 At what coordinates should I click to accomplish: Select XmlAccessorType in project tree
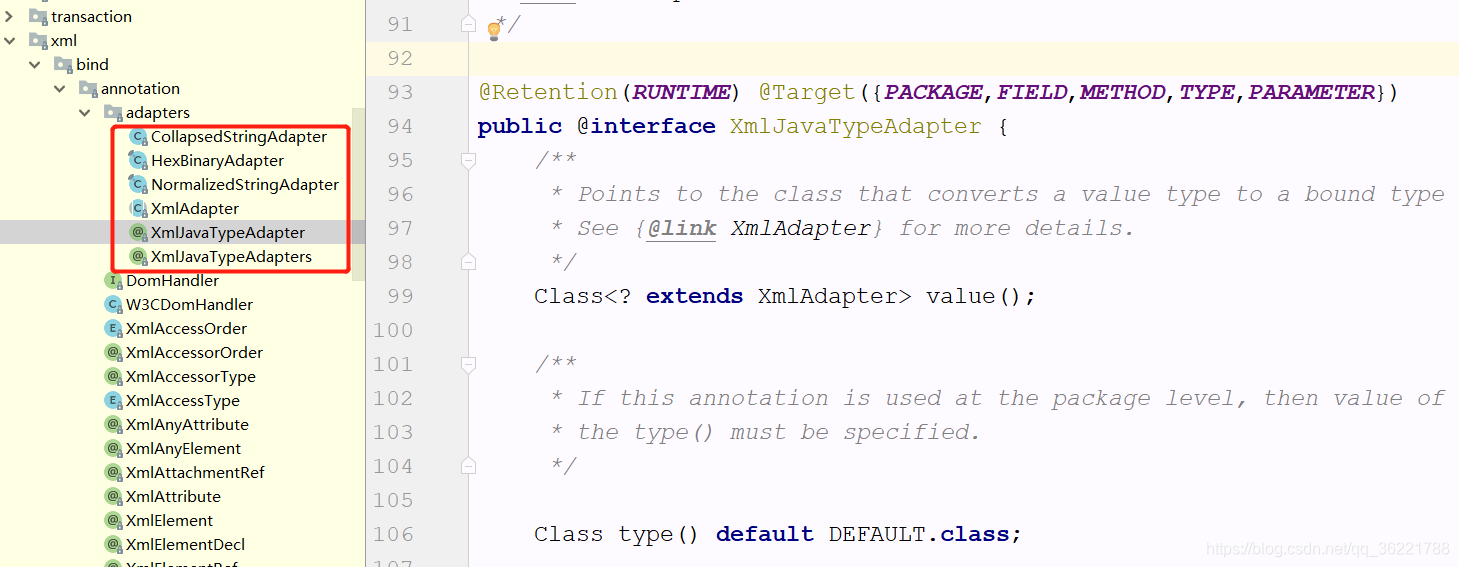[x=191, y=376]
